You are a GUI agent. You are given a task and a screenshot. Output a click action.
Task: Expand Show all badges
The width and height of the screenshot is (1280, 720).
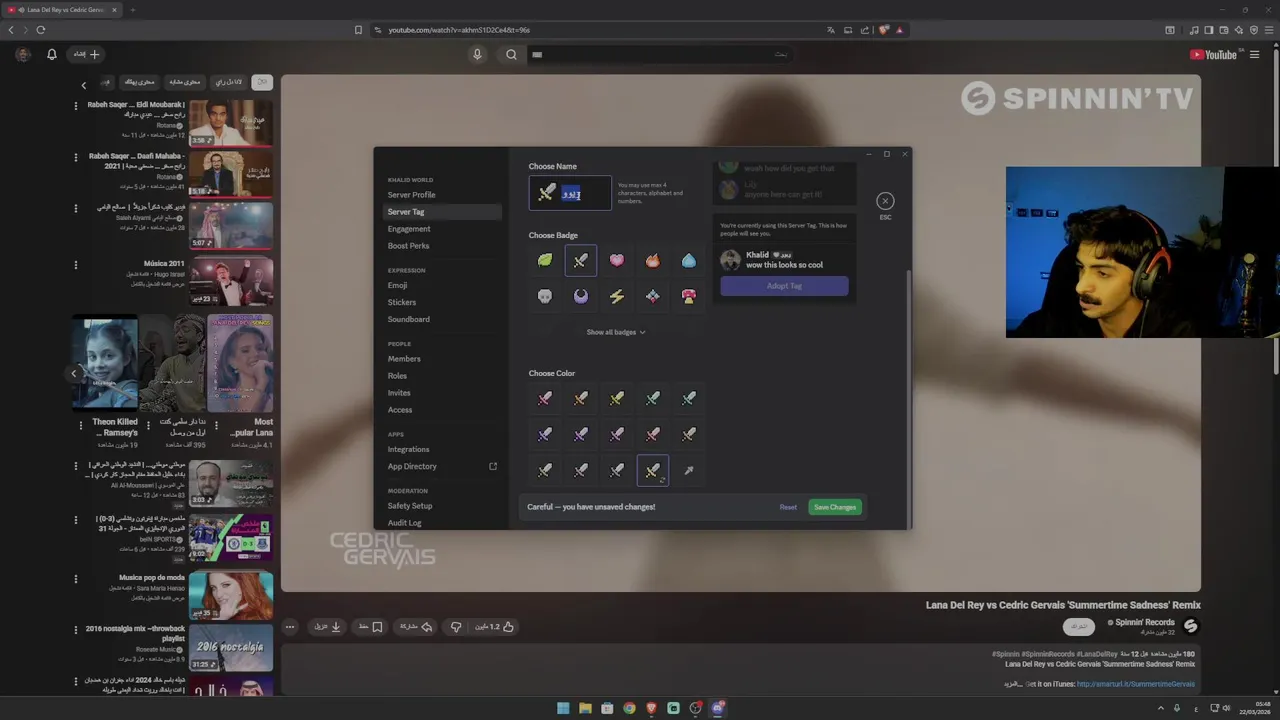pos(616,332)
